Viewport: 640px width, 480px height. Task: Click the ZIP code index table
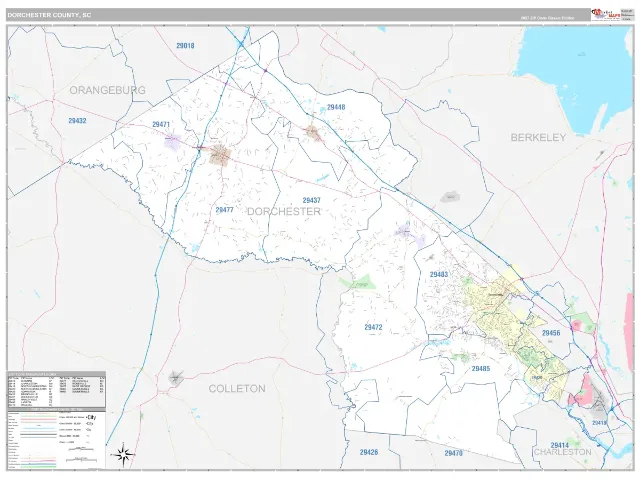click(56, 389)
